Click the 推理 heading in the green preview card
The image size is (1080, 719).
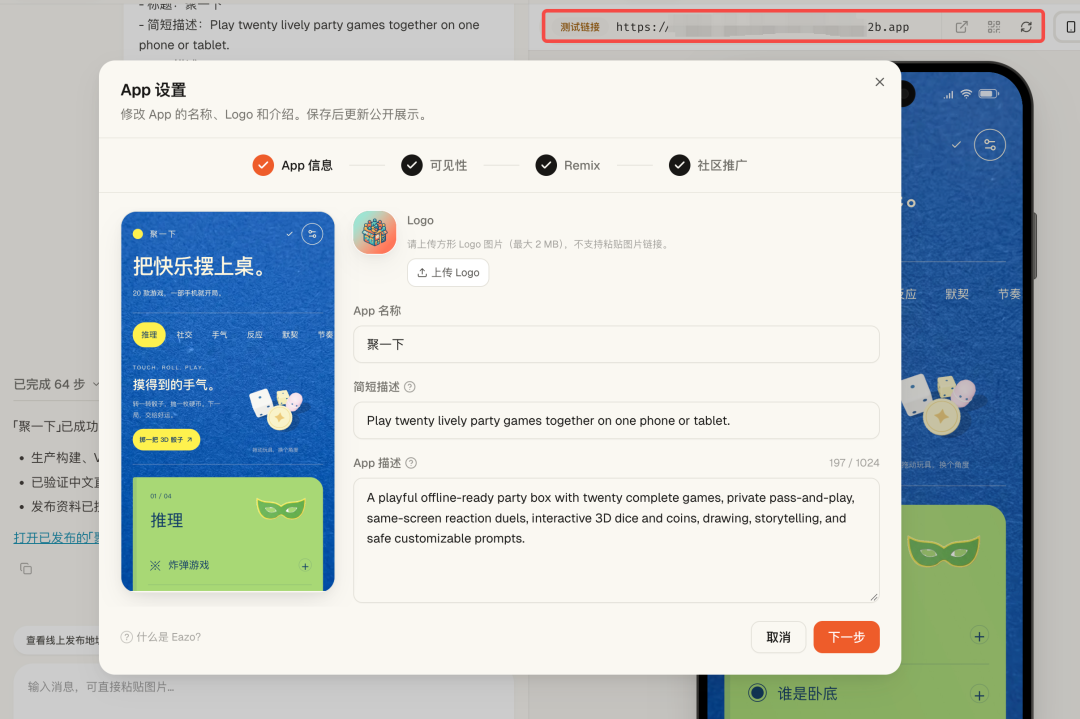tap(167, 520)
